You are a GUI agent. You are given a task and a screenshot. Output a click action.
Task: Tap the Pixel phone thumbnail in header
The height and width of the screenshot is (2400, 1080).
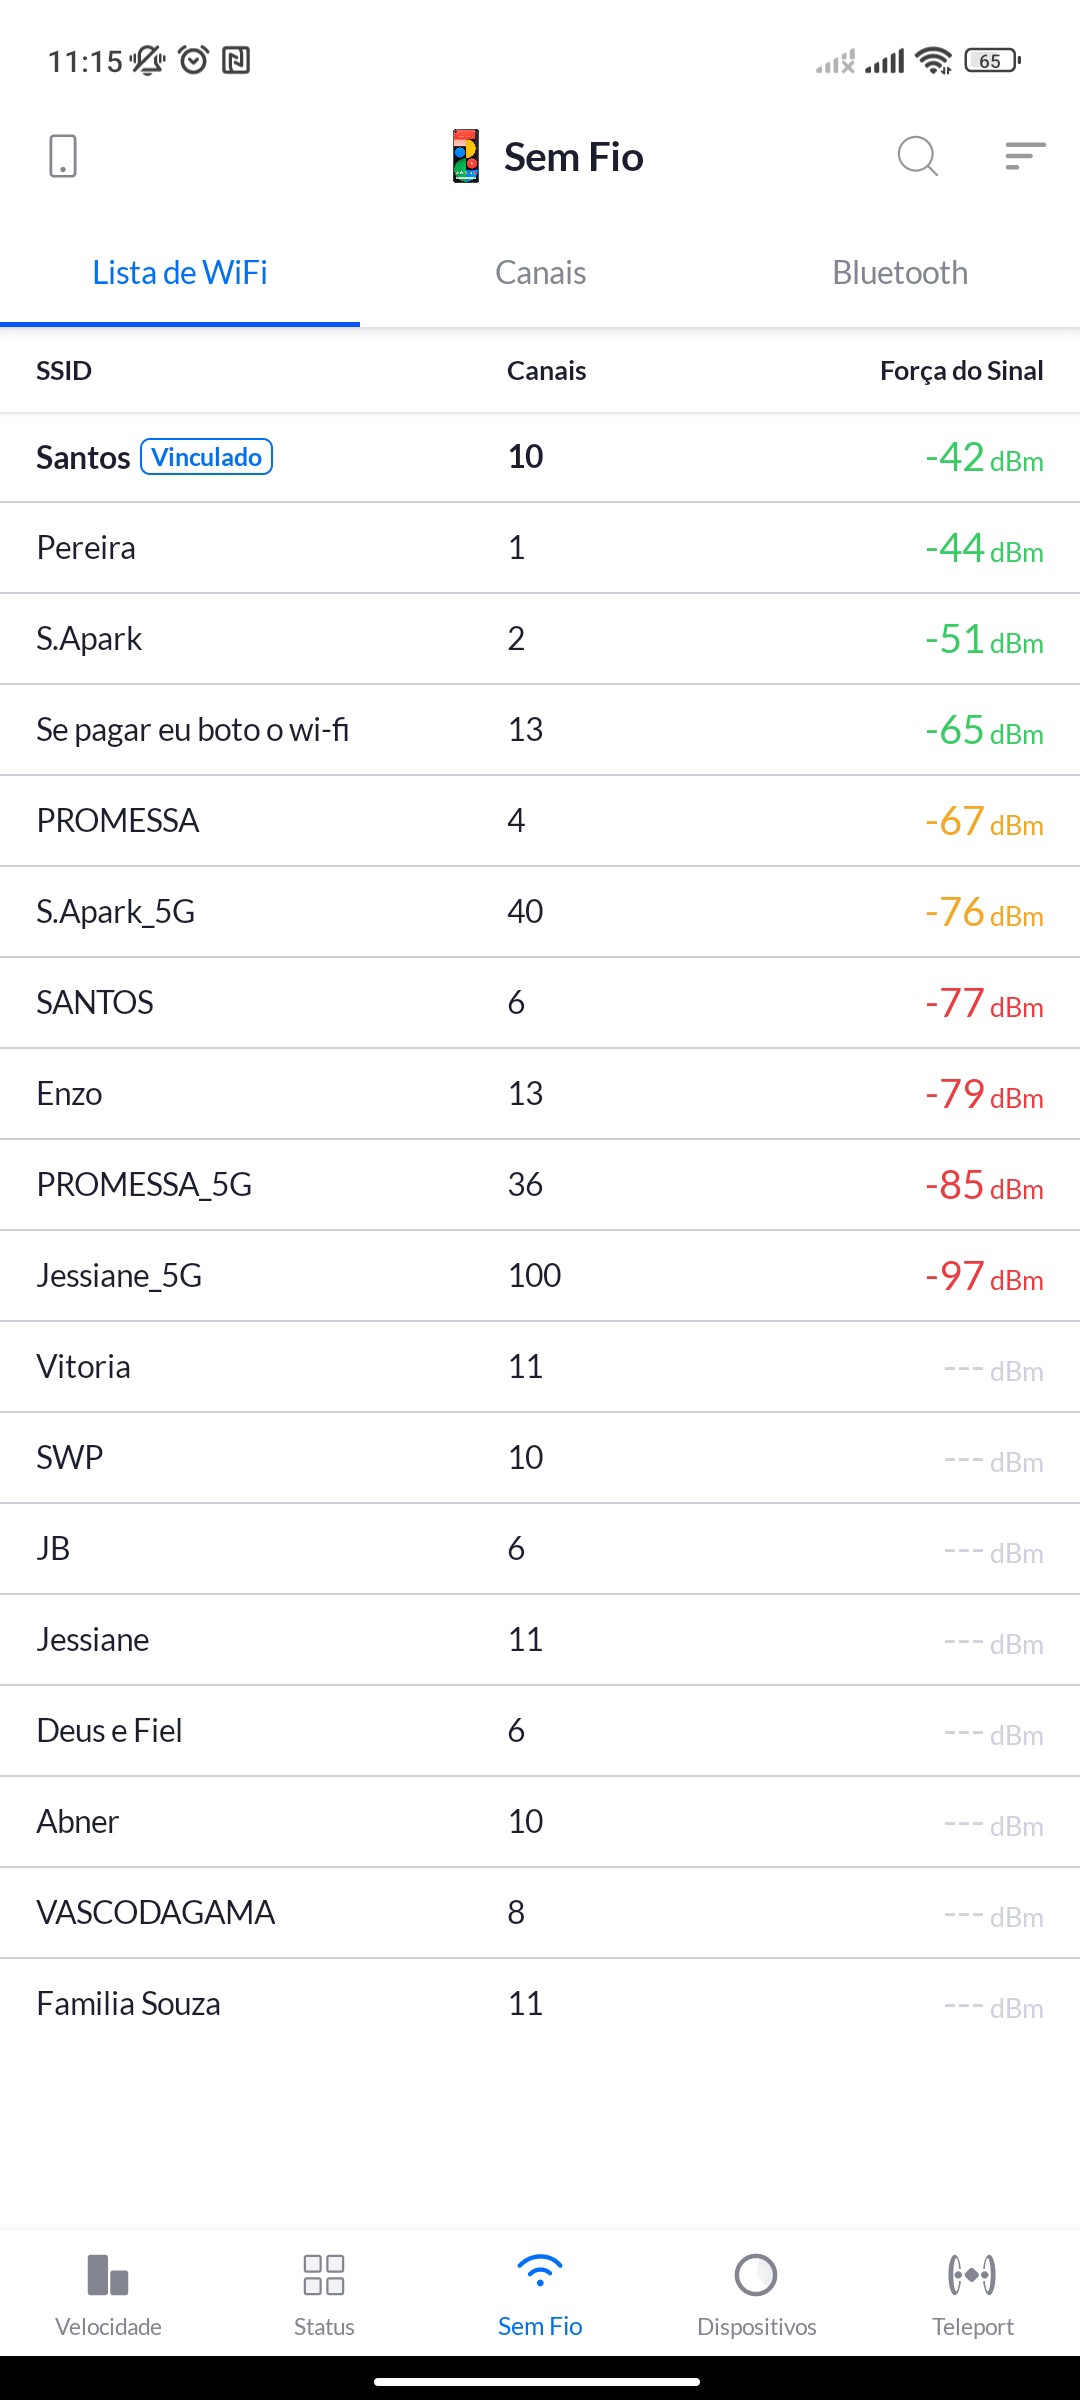click(466, 157)
